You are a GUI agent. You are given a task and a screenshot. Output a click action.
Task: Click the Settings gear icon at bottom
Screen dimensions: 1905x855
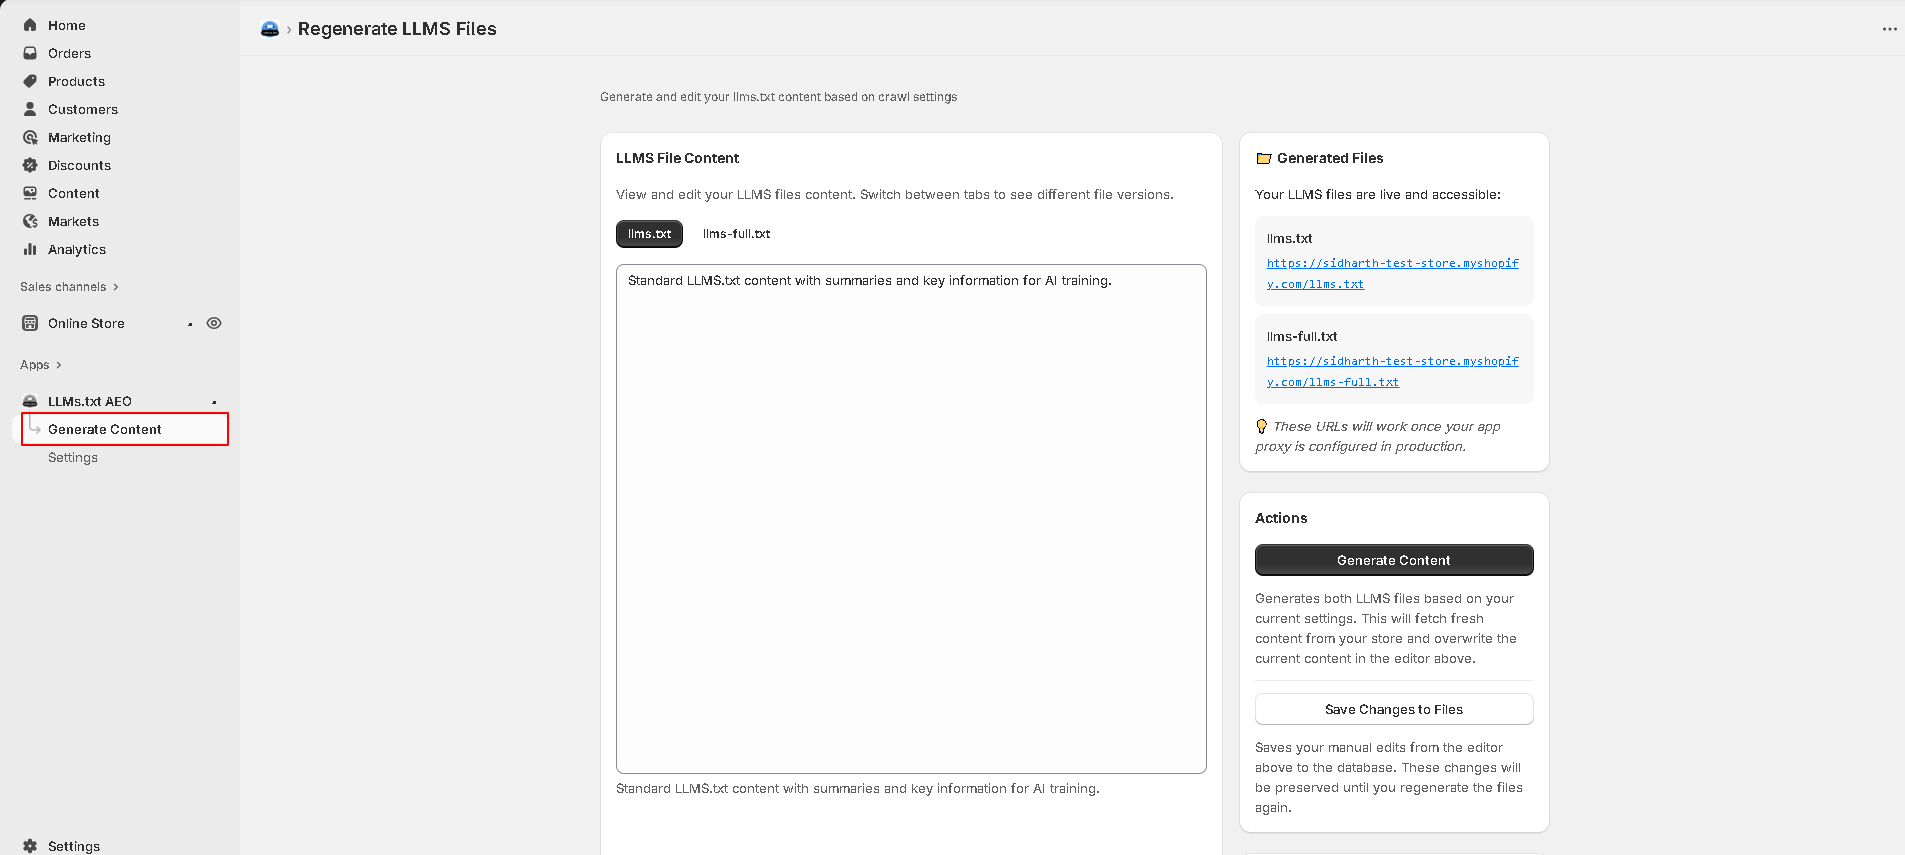coord(30,845)
